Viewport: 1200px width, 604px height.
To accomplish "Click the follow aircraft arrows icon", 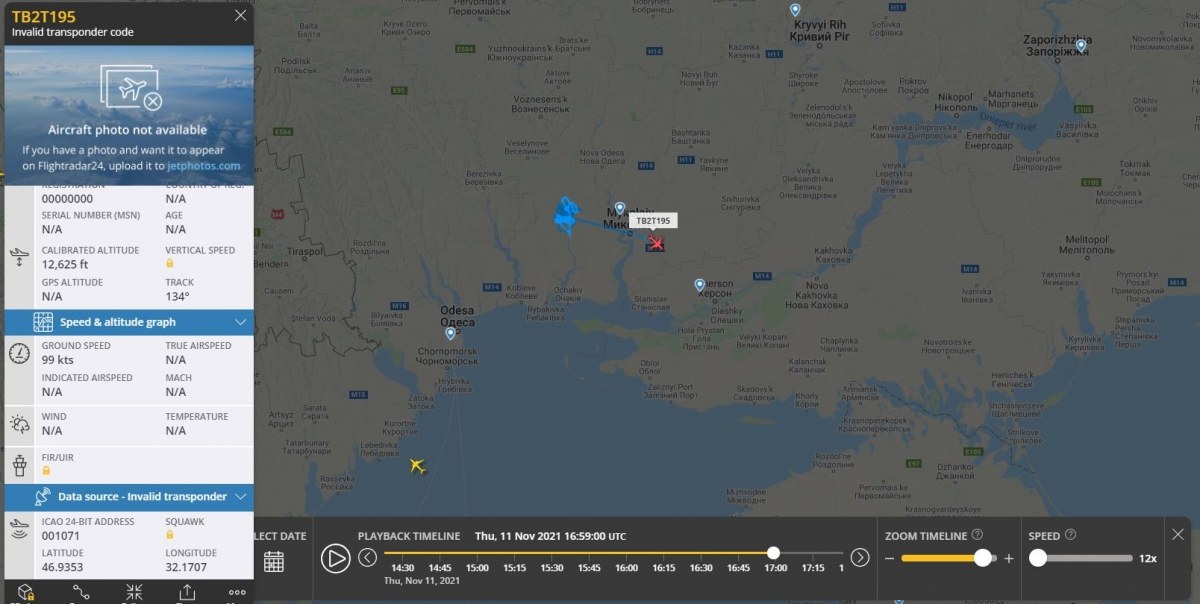I will pos(134,593).
